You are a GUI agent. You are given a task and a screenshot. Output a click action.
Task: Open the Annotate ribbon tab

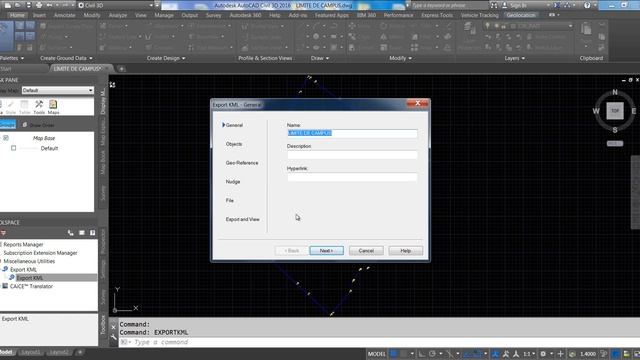64,15
